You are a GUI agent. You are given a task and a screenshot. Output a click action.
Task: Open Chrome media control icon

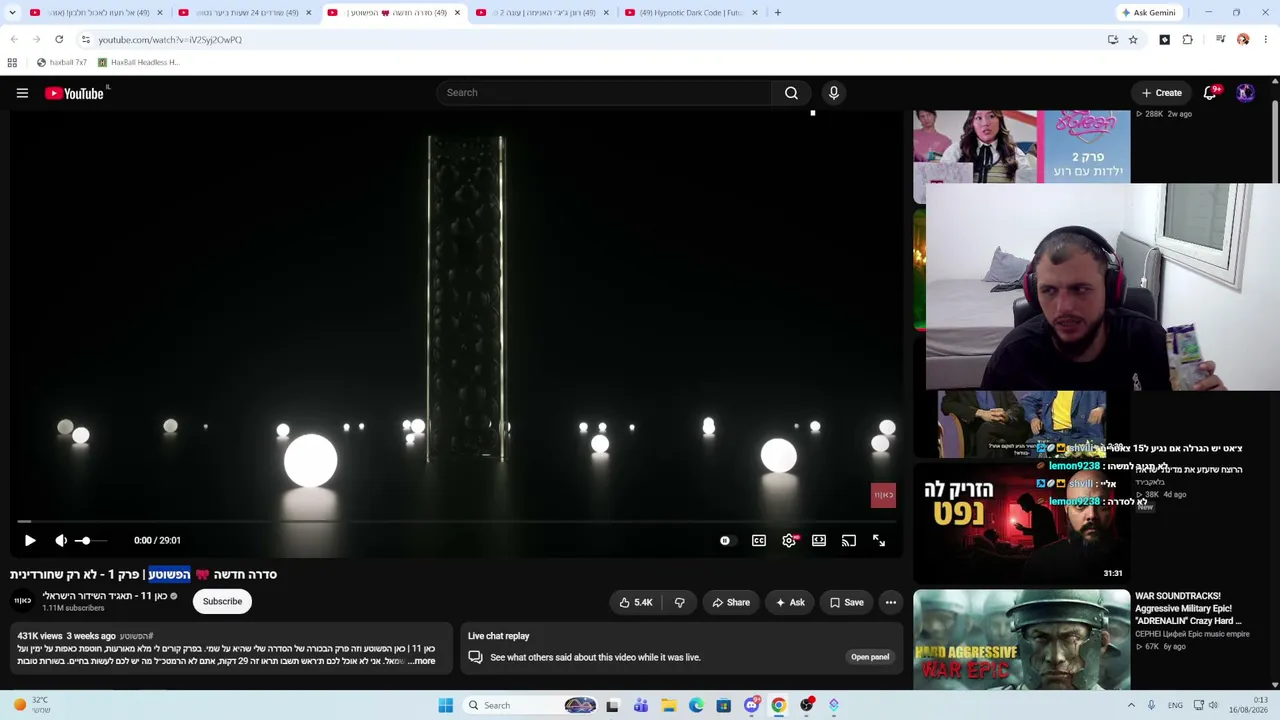1220,40
